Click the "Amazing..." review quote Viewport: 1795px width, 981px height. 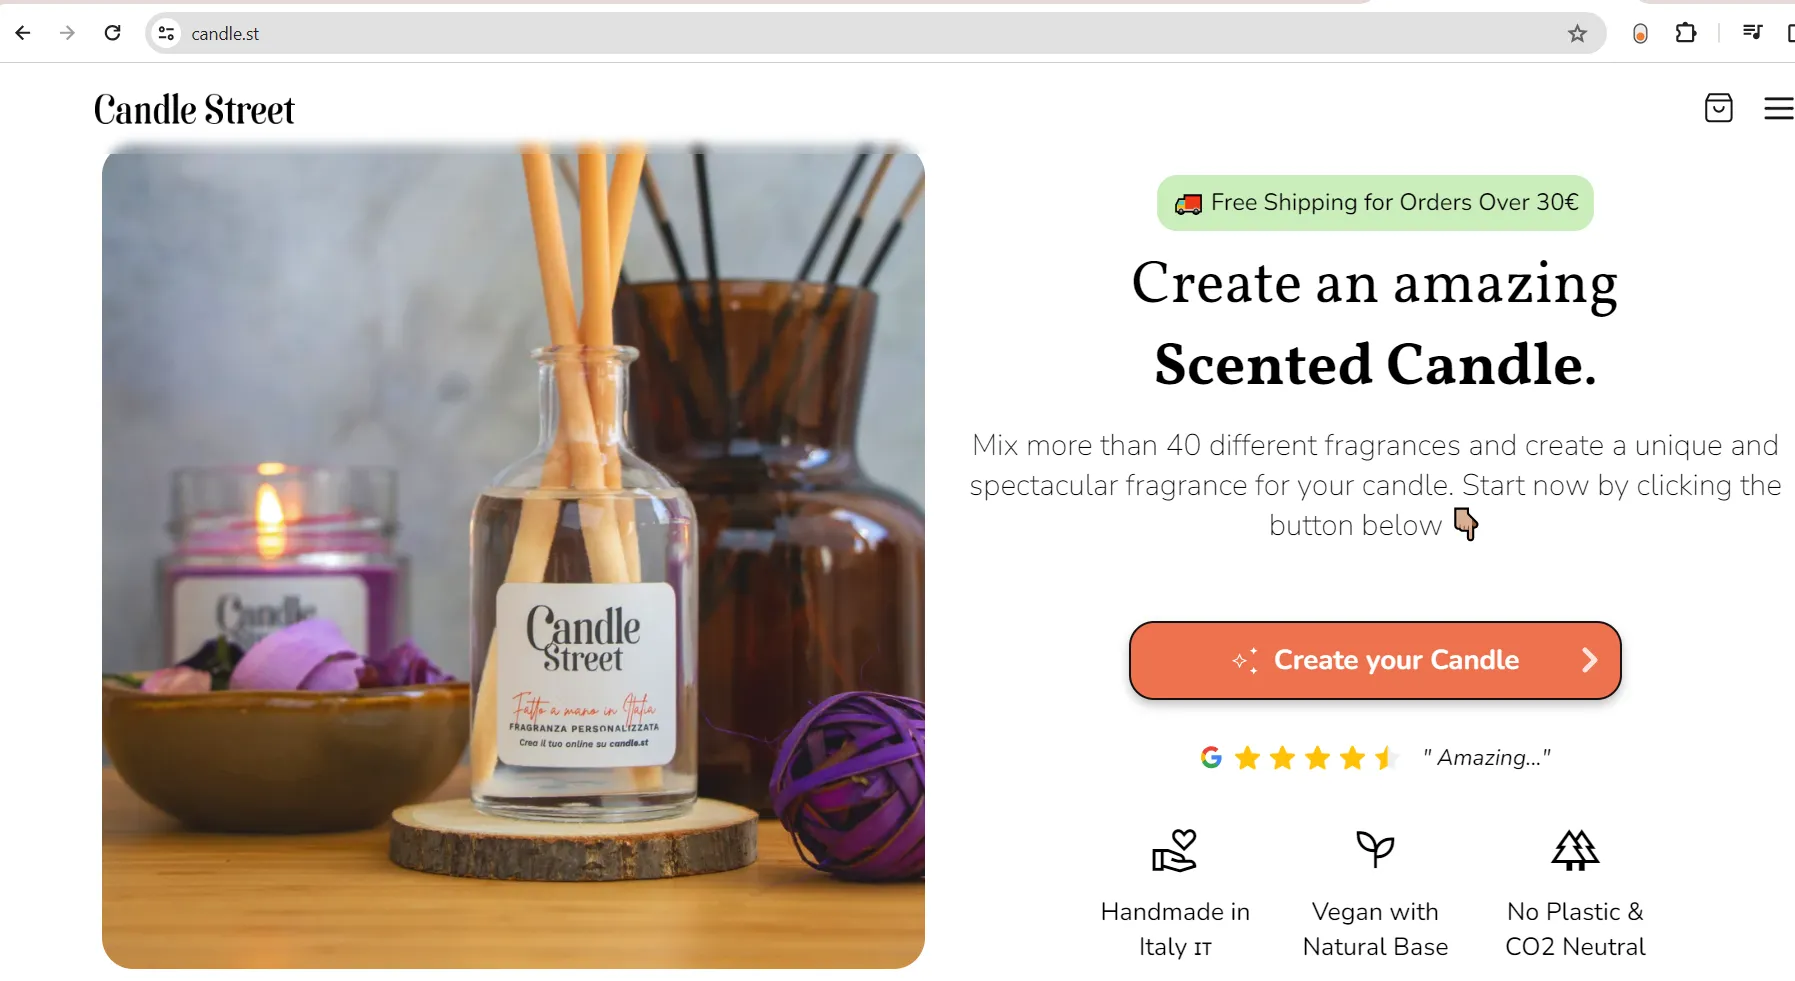pos(1486,757)
